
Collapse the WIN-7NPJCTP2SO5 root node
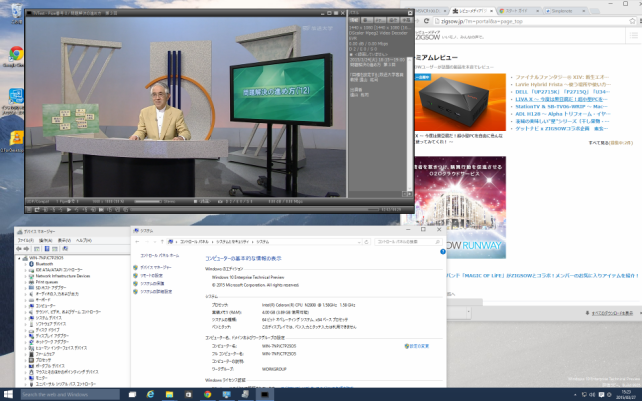(x=19, y=258)
